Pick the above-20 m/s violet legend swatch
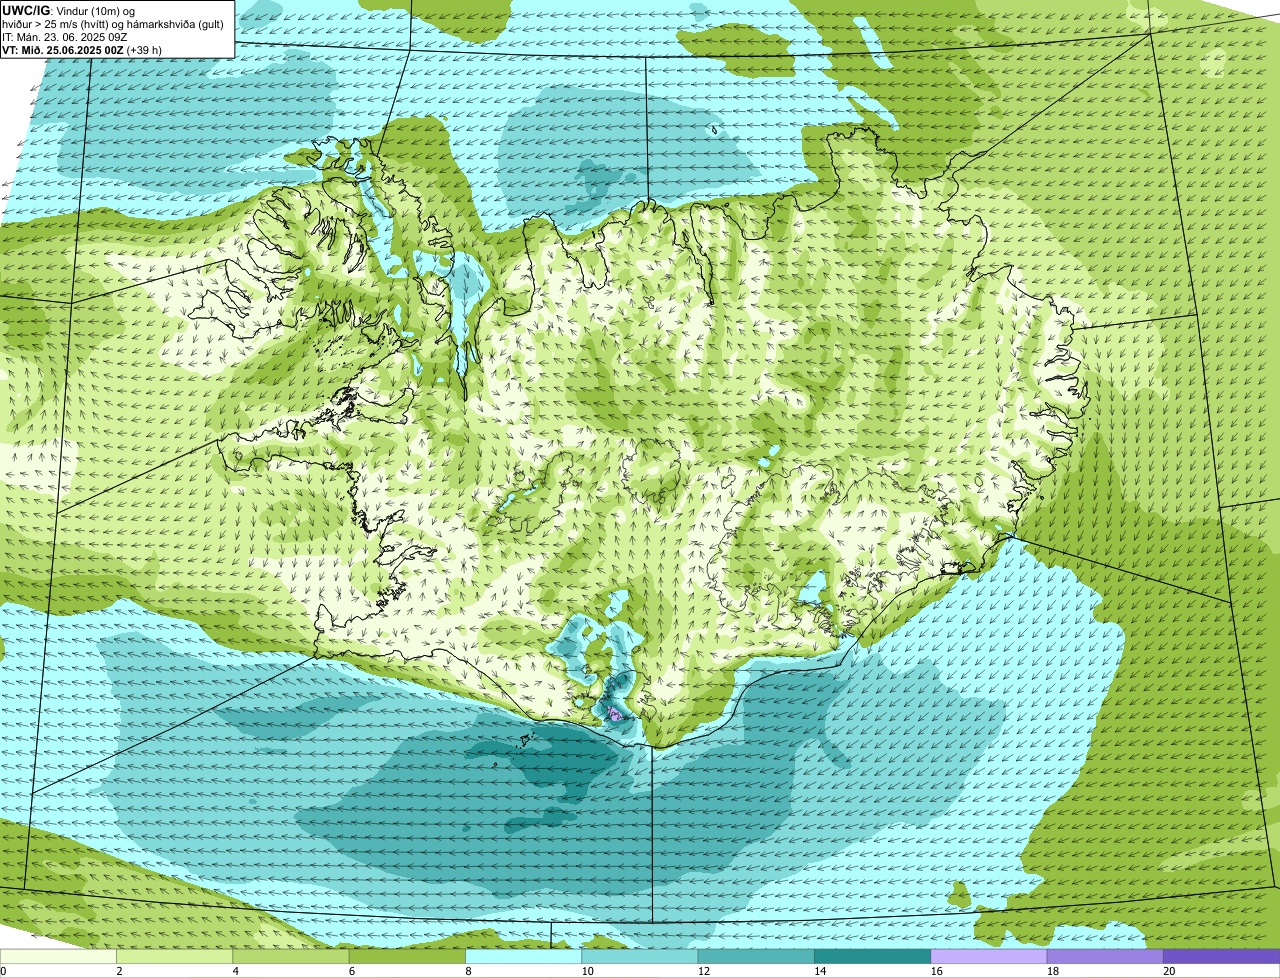The height and width of the screenshot is (978, 1280). tap(1222, 956)
